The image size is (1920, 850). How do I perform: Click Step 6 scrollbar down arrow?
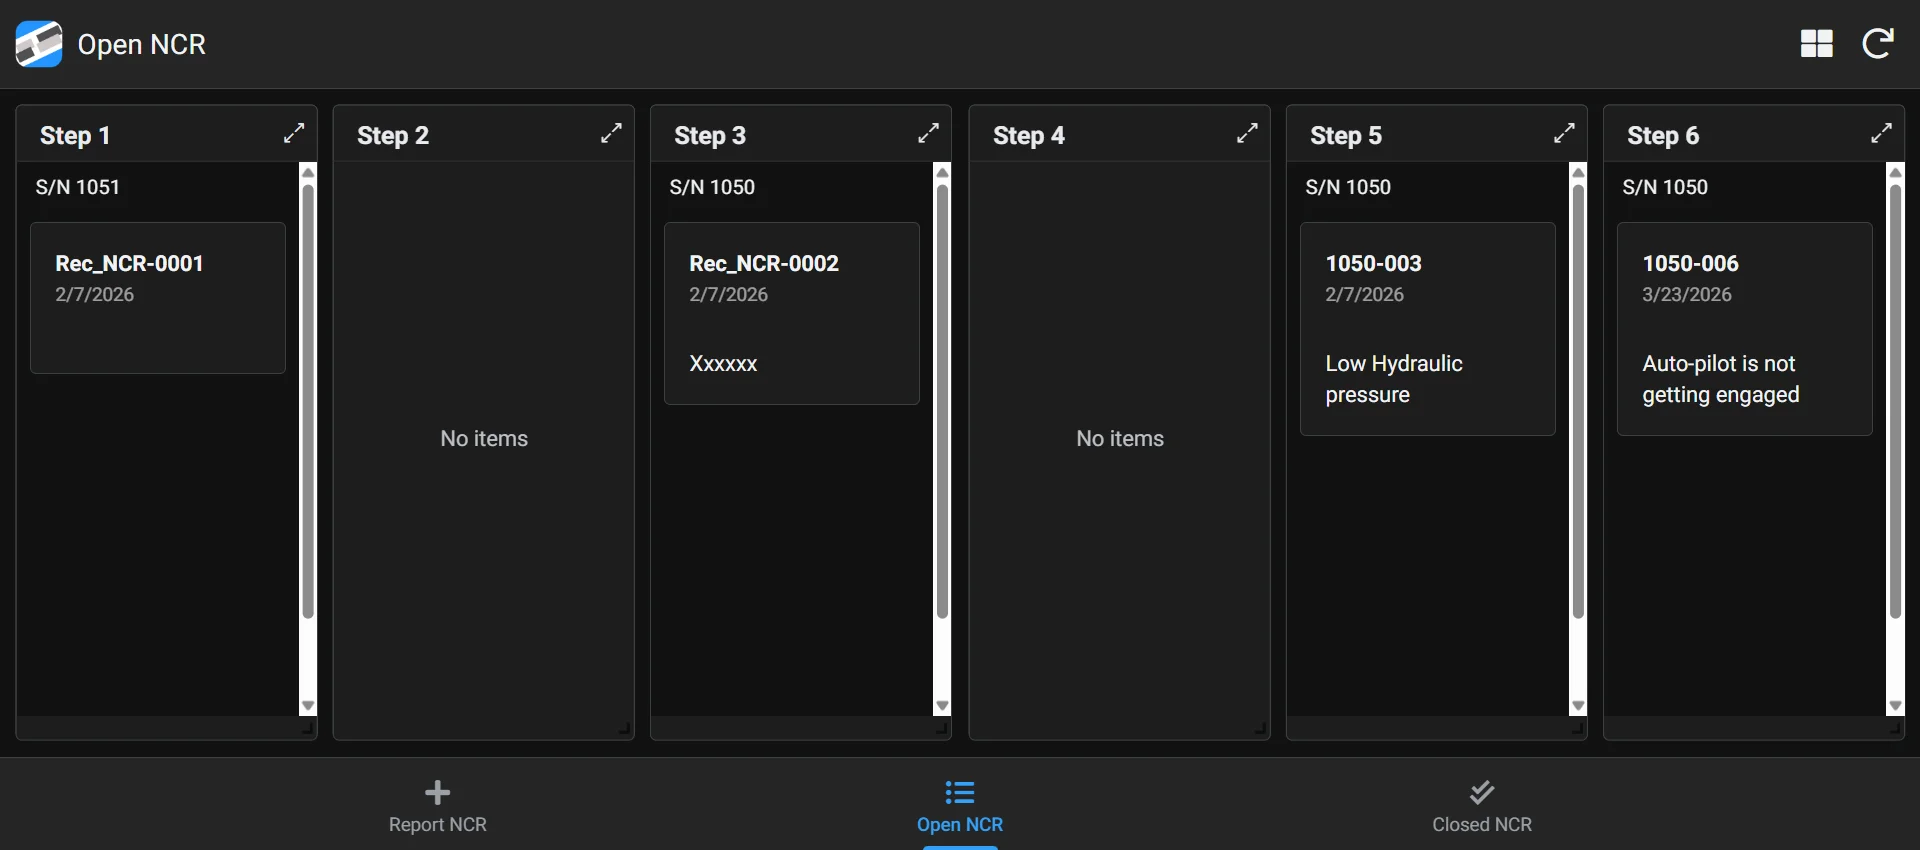[1895, 706]
